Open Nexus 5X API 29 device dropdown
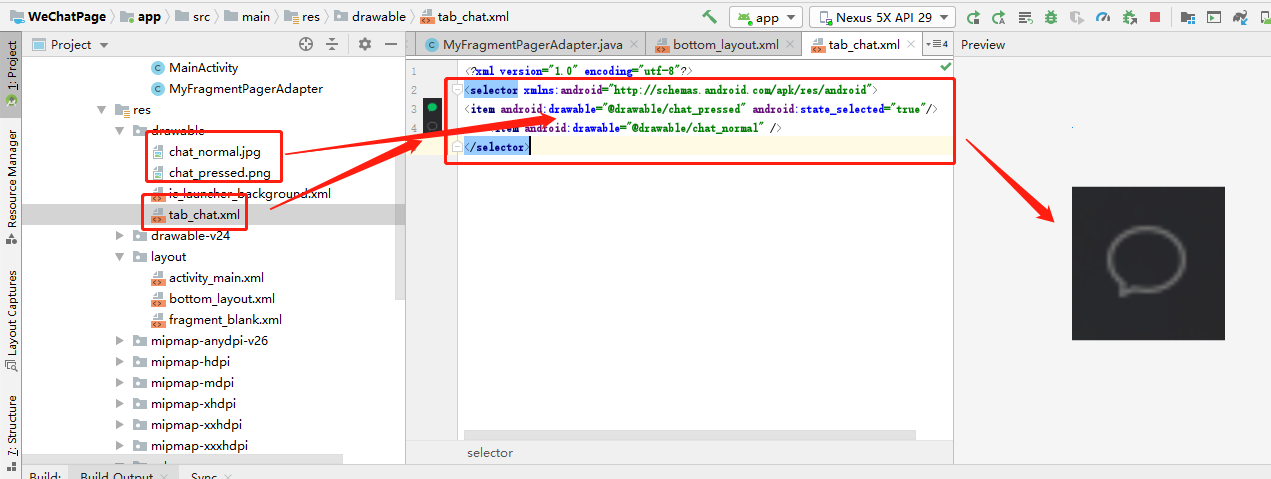The image size is (1271, 479). pyautogui.click(x=882, y=17)
